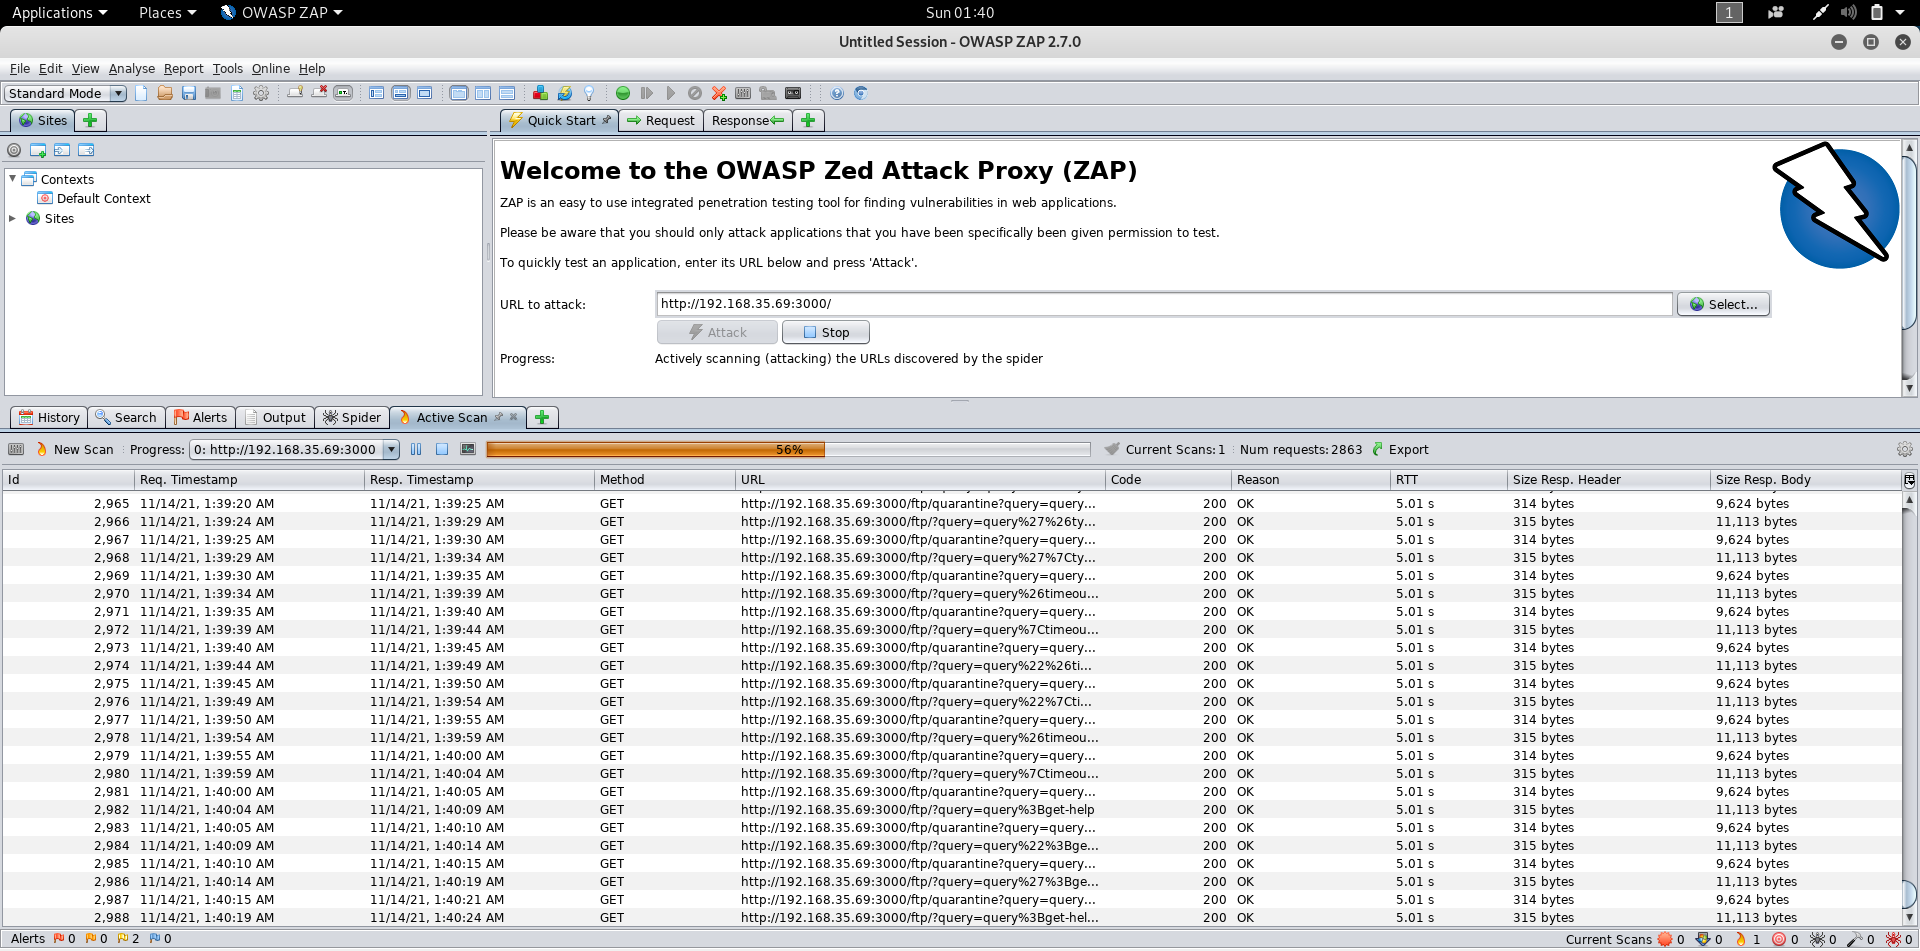1920x951 pixels.
Task: Stop the active scan square button
Action: click(x=441, y=450)
